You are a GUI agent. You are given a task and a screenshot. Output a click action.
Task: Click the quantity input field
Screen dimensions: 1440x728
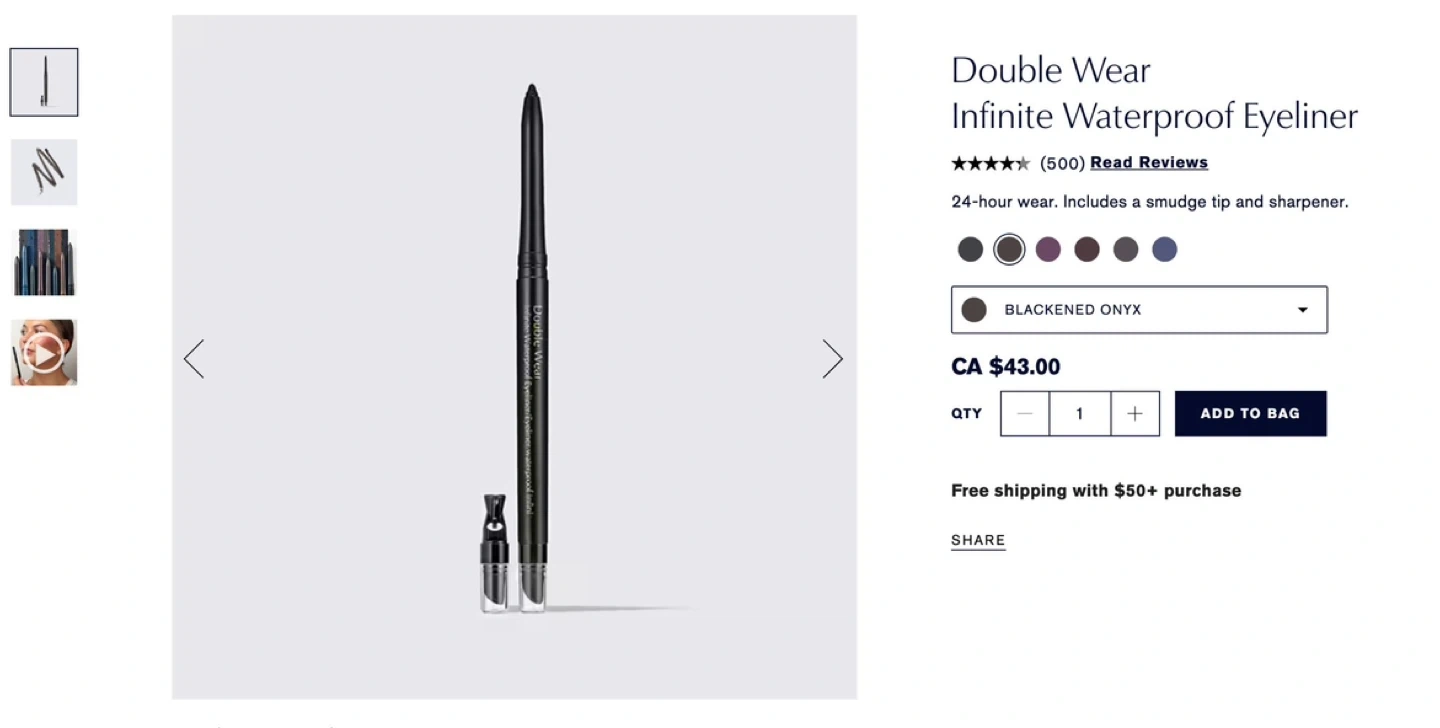1079,414
